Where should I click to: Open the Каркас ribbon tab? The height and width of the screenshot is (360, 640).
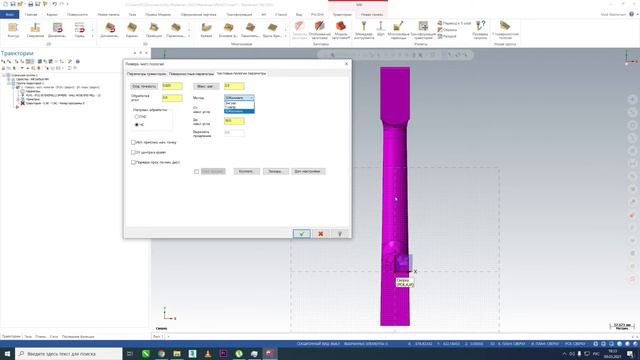coord(52,14)
